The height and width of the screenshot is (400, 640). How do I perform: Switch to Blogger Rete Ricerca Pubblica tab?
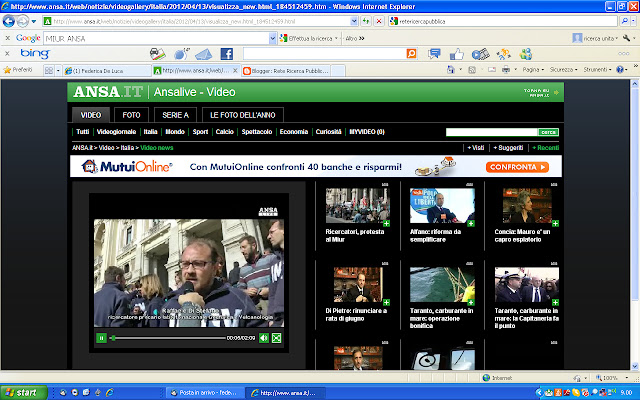coord(286,71)
